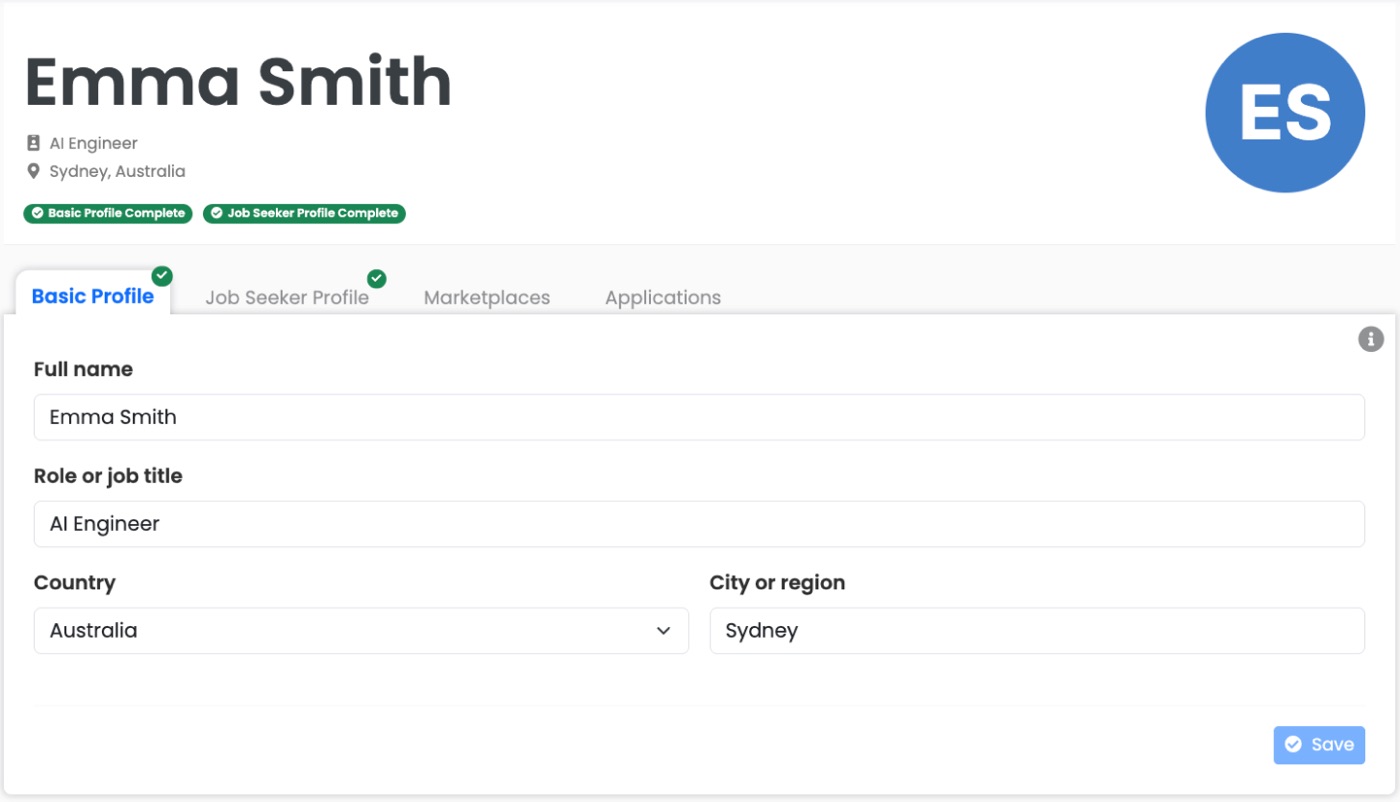Click the Sydney, Australia location text

click(x=117, y=171)
